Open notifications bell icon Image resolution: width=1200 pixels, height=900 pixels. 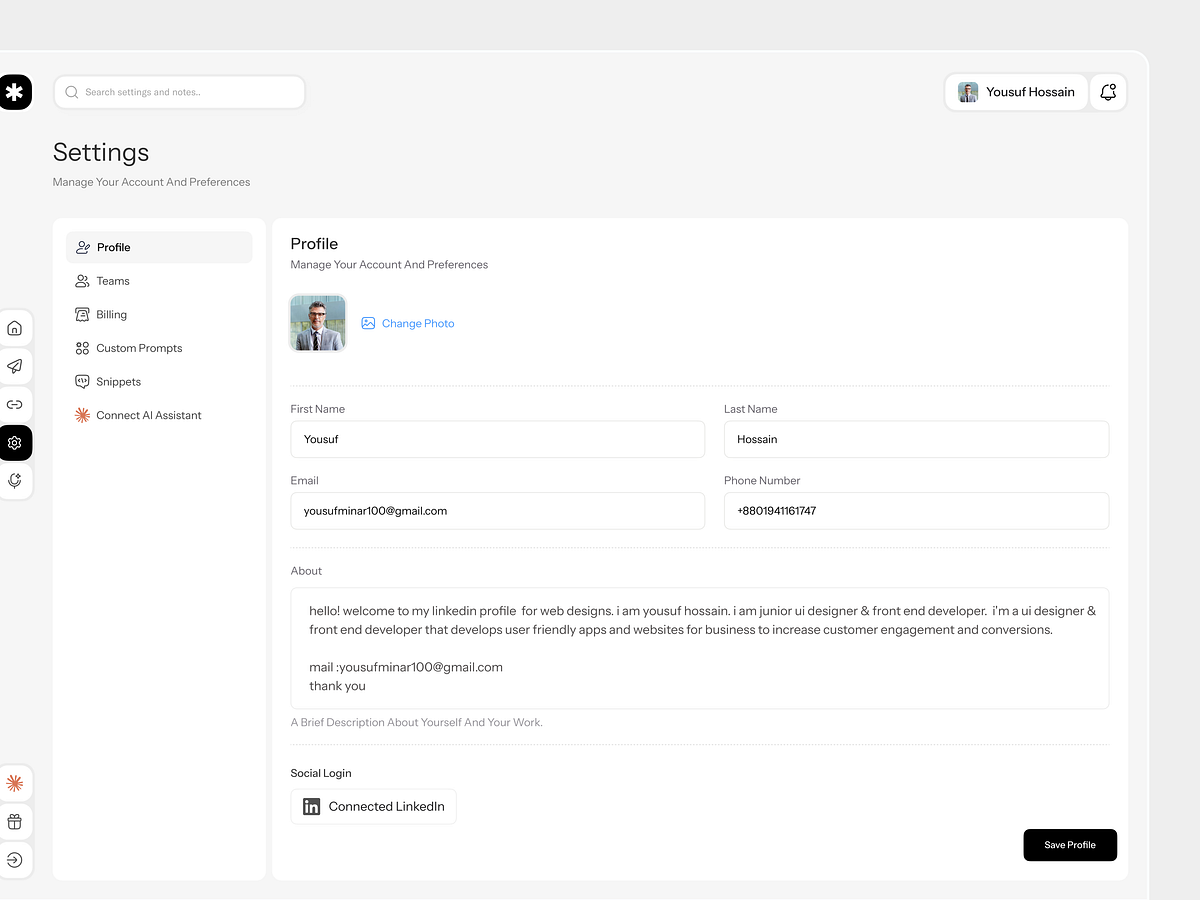[1108, 92]
